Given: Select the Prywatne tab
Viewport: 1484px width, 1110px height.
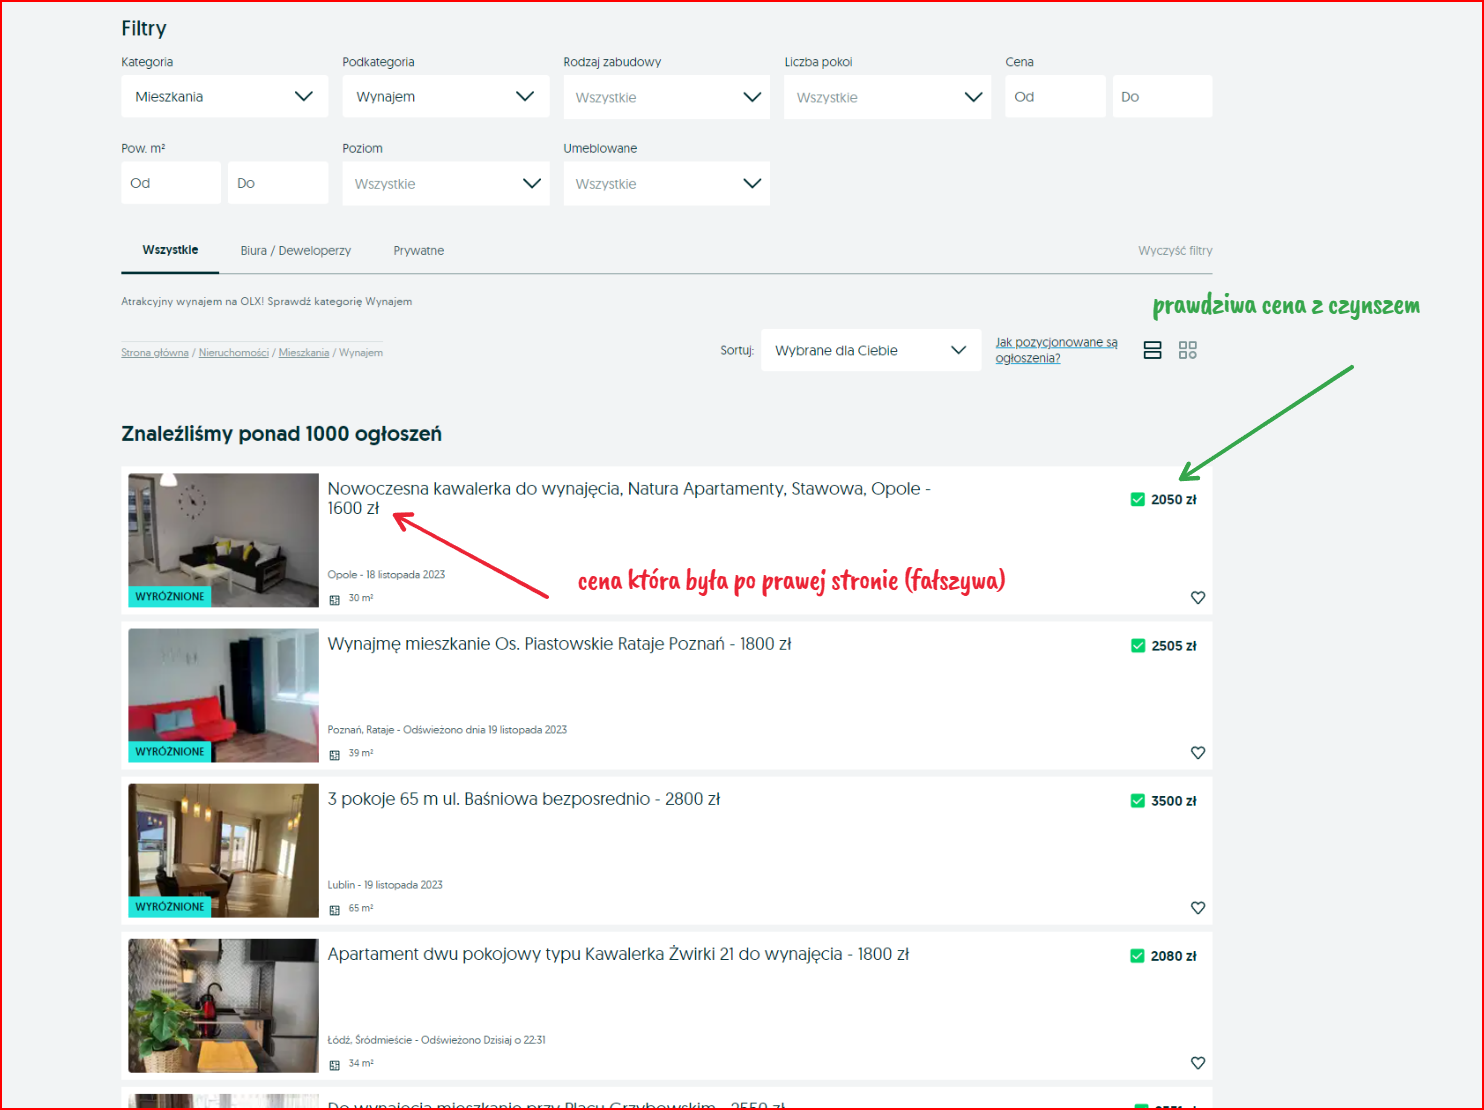Looking at the screenshot, I should coord(419,251).
